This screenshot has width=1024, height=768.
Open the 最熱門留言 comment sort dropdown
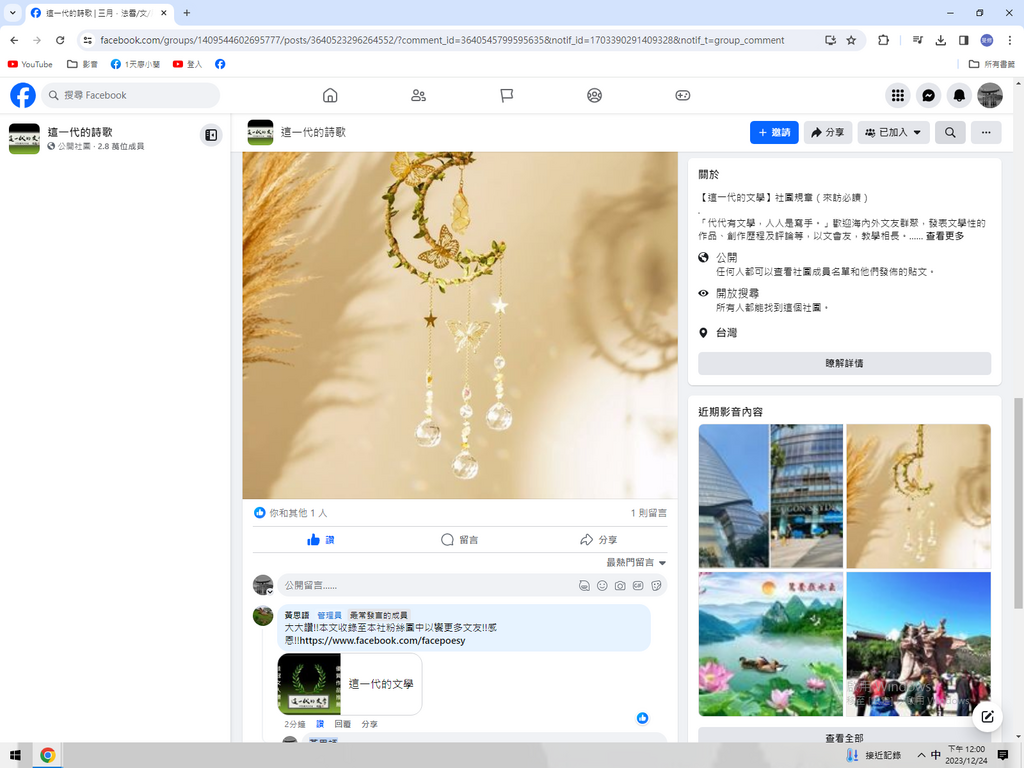click(636, 563)
